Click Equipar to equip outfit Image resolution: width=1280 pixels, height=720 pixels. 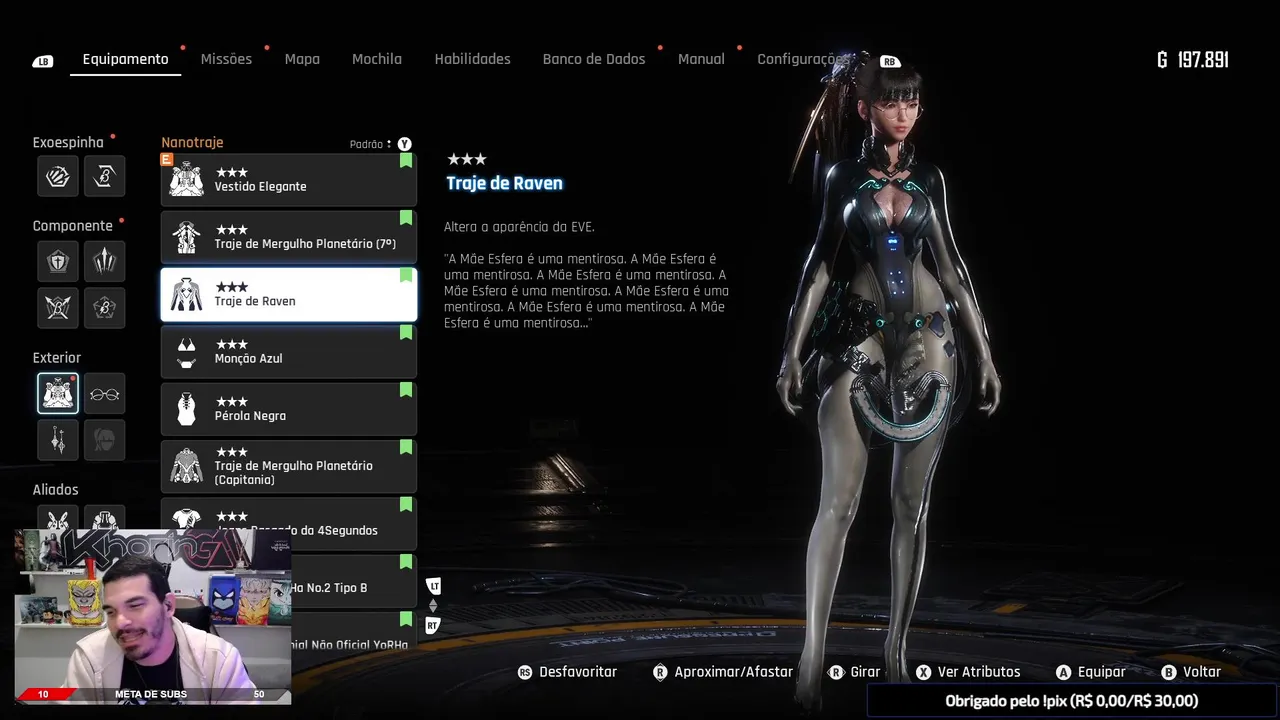pos(1102,672)
